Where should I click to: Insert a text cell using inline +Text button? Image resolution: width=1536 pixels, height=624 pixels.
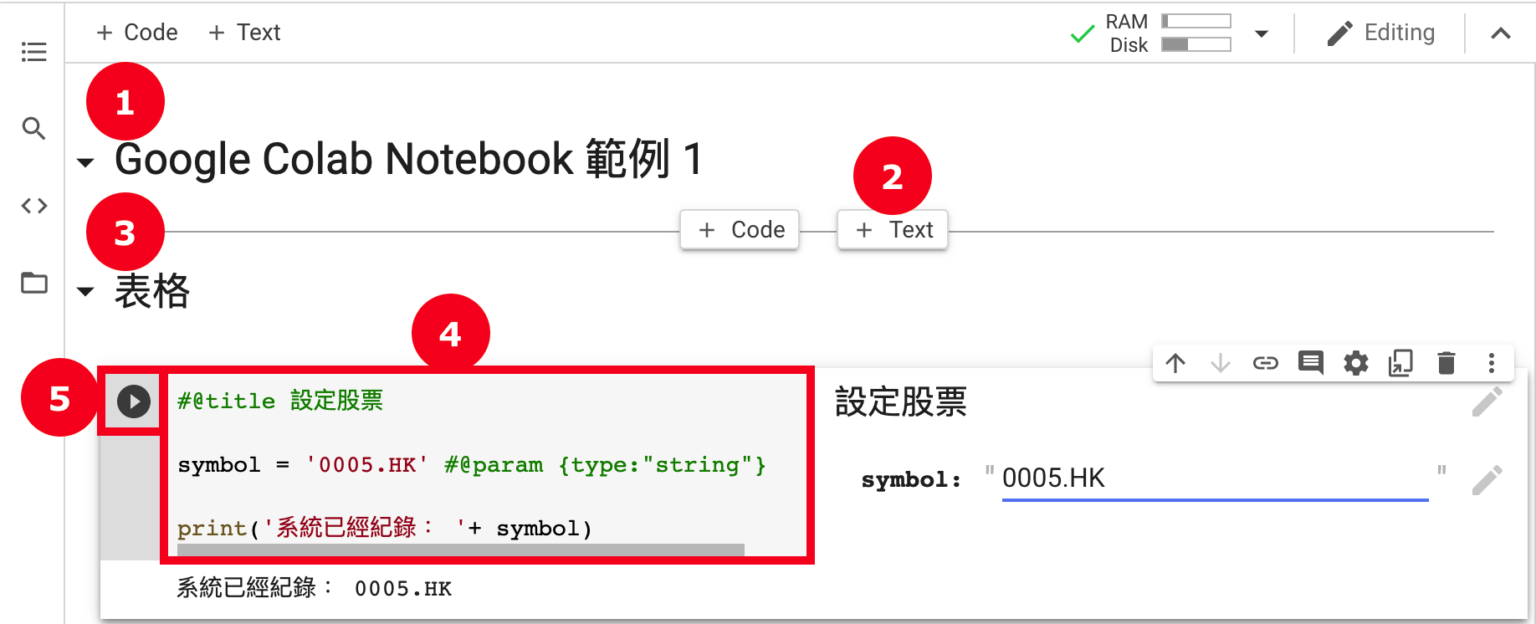pyautogui.click(x=892, y=229)
